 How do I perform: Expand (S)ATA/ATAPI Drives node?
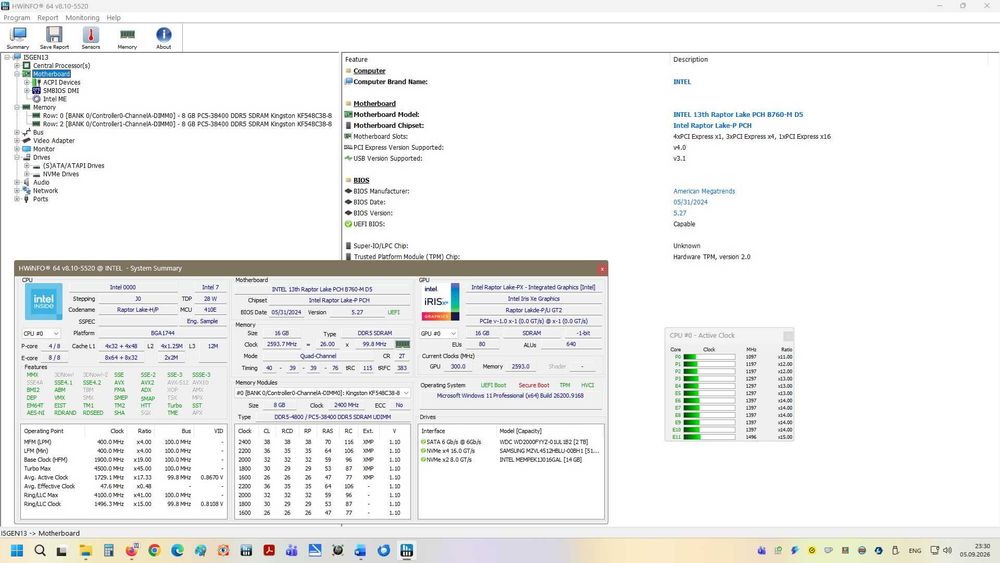point(27,166)
